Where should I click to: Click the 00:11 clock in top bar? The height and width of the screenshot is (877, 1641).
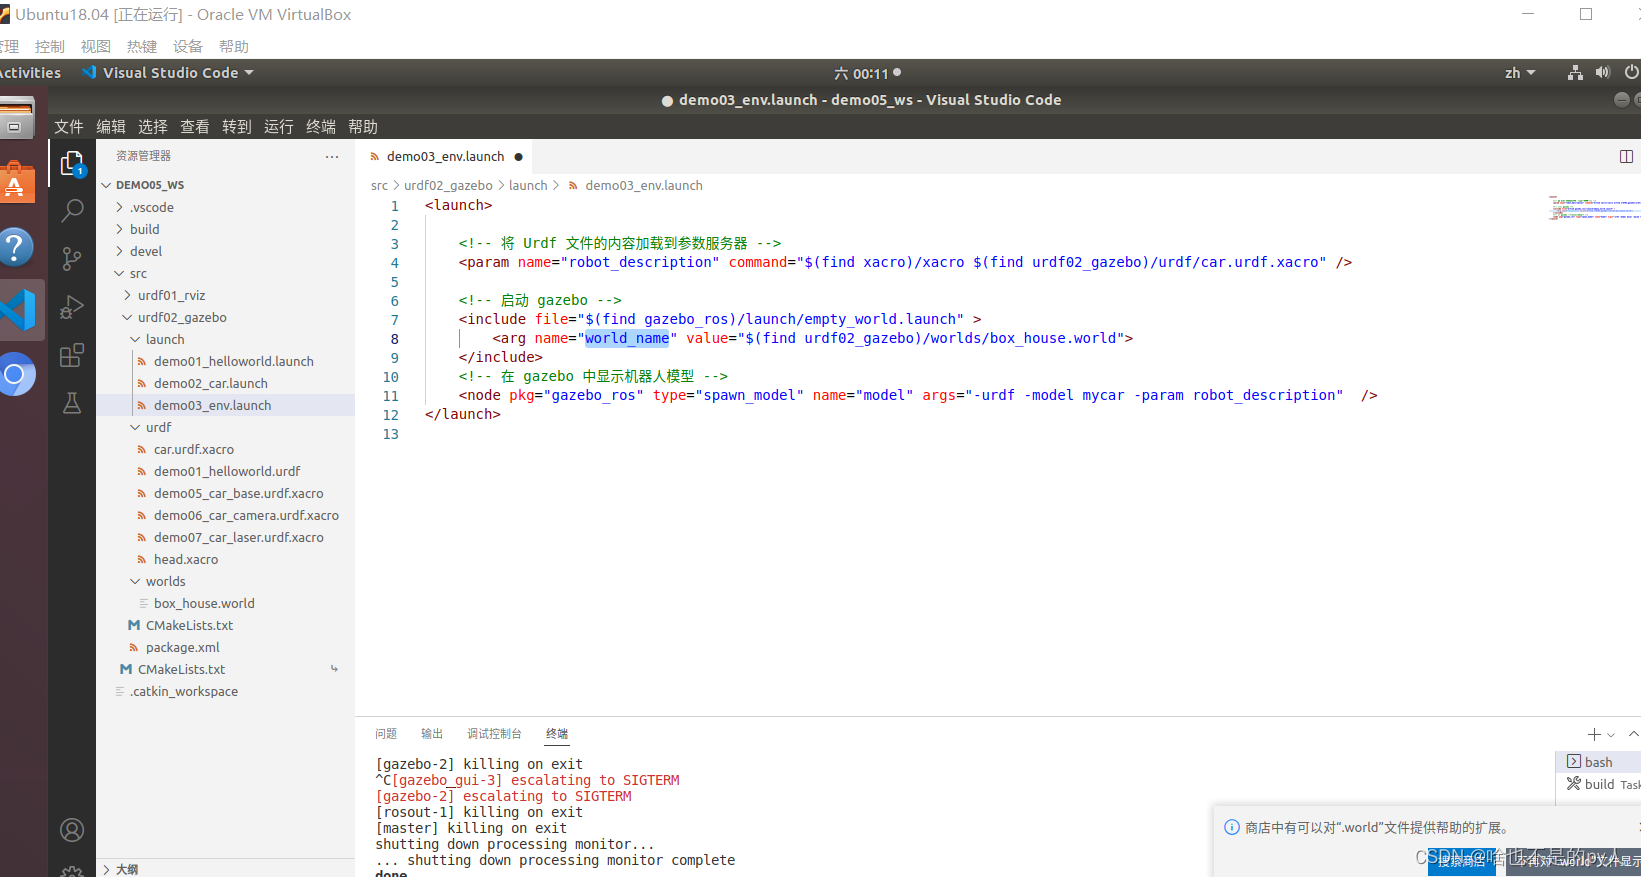pos(867,73)
